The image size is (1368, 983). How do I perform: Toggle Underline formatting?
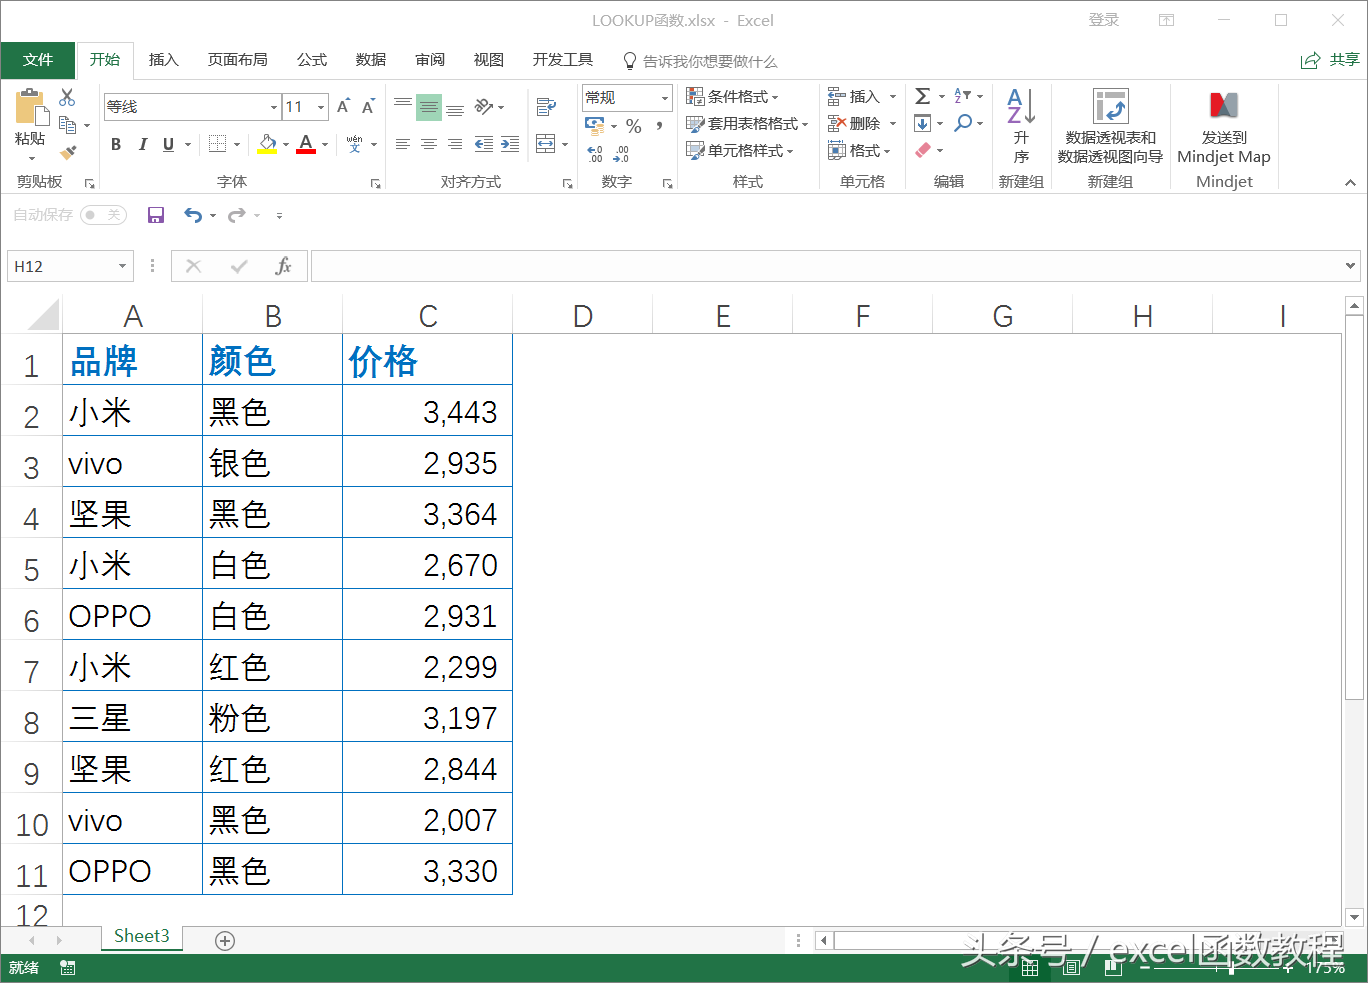click(168, 145)
